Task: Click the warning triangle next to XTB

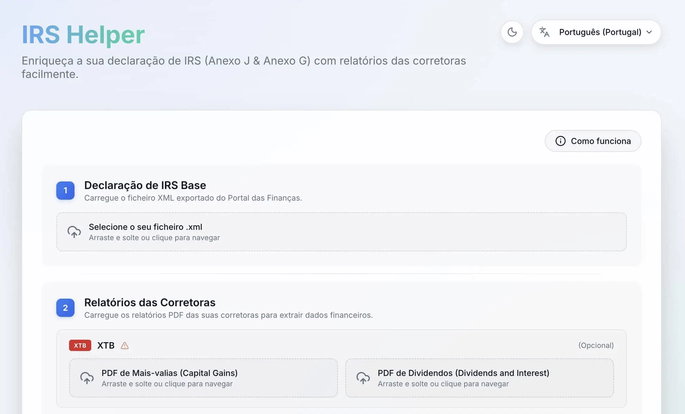Action: pos(125,346)
